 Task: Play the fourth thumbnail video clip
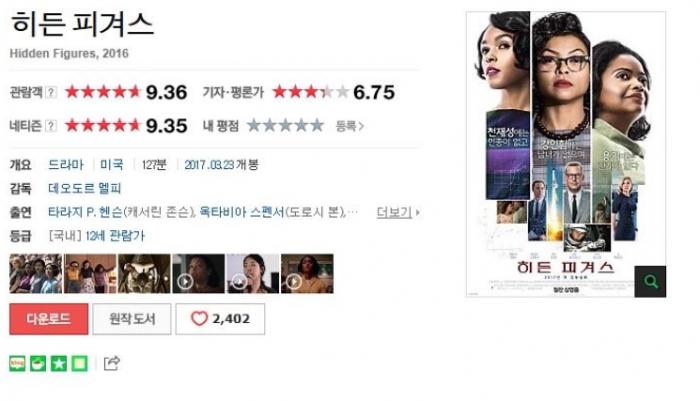pyautogui.click(x=199, y=274)
